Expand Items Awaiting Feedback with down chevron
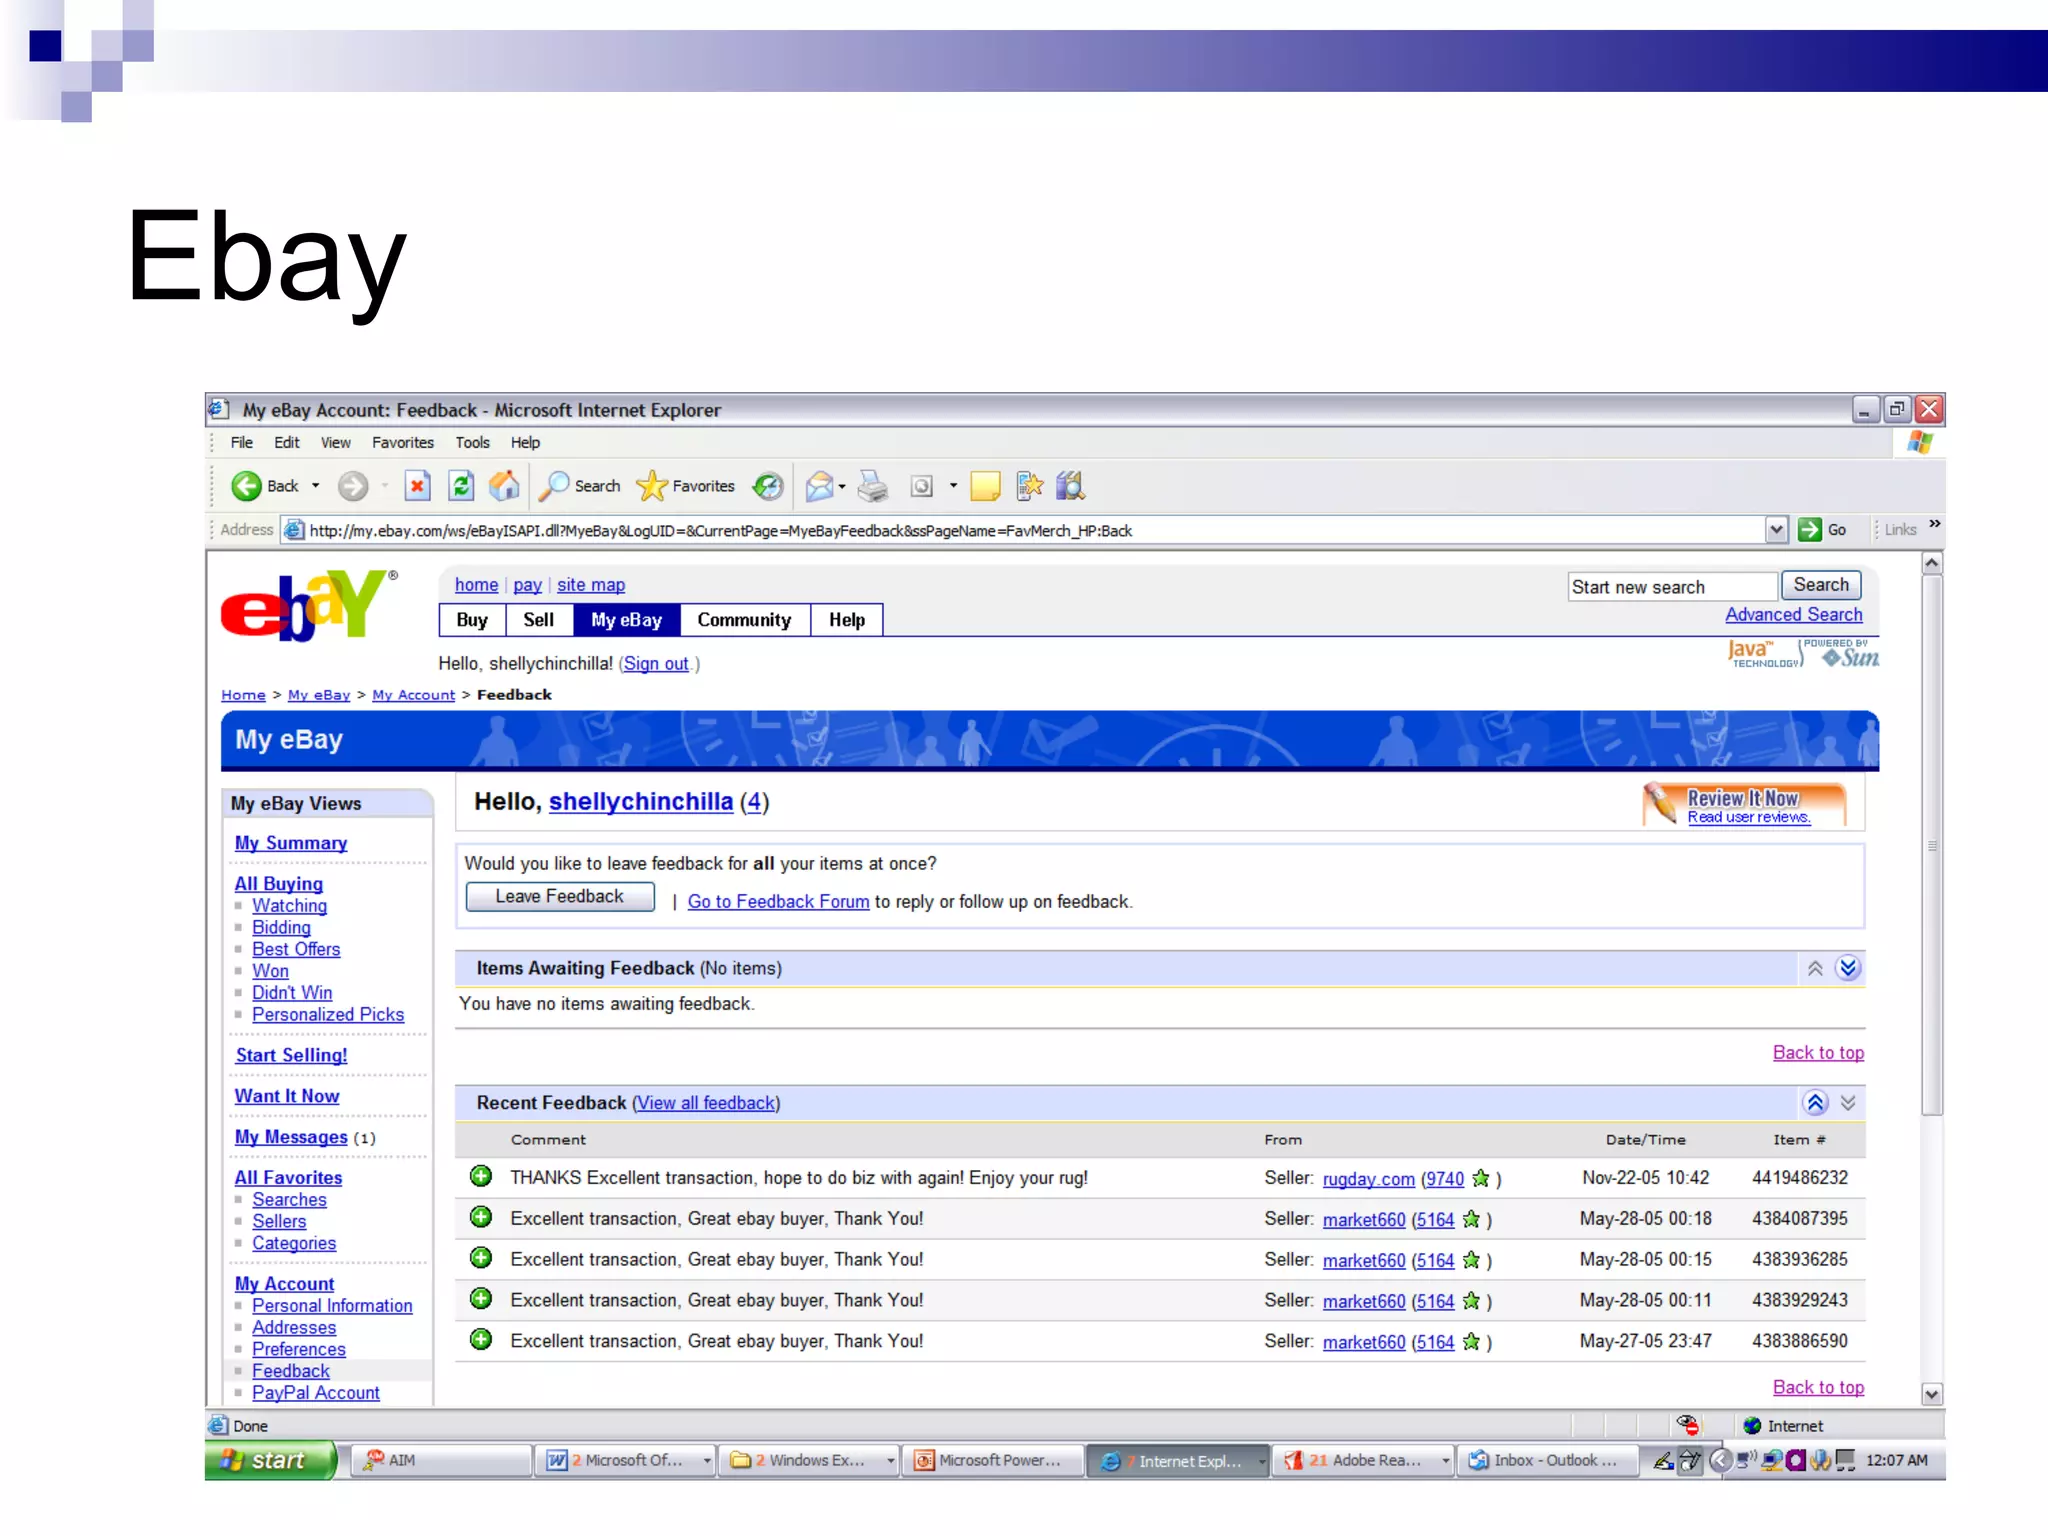2048x1536 pixels. tap(1848, 967)
